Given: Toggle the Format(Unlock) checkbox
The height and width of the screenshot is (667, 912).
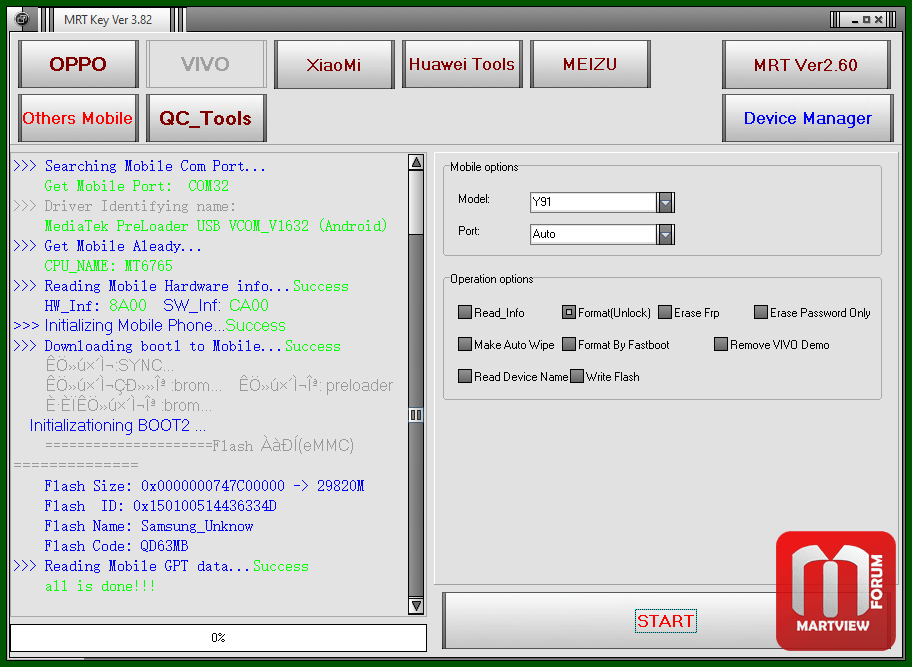Looking at the screenshot, I should point(568,312).
